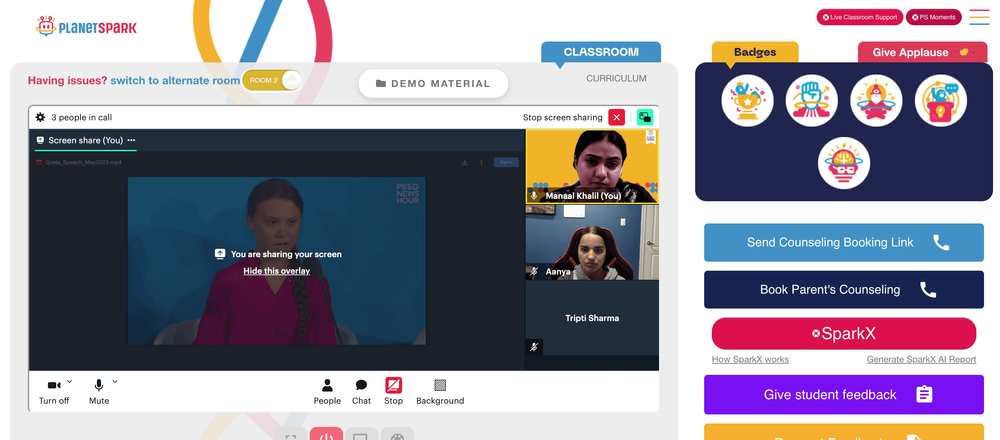Switch to the CLASSROOM tab
1000x440 pixels.
(601, 52)
